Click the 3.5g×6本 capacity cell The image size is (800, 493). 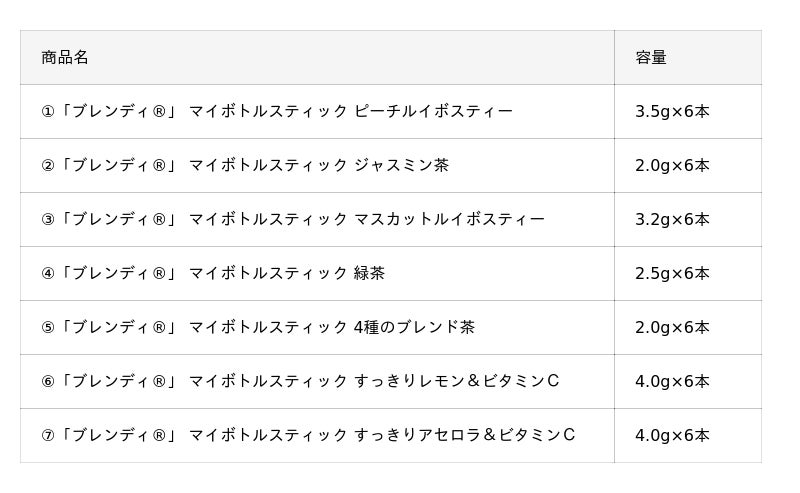click(x=672, y=111)
